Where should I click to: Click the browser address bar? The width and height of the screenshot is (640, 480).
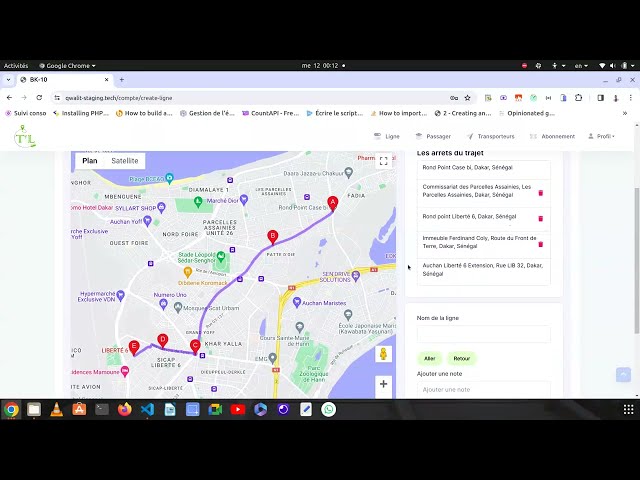253,98
